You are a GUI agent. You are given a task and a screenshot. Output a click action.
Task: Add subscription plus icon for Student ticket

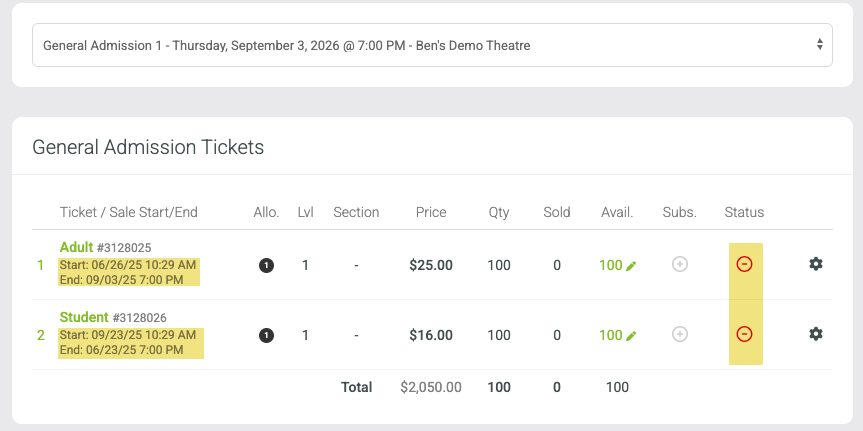point(680,334)
